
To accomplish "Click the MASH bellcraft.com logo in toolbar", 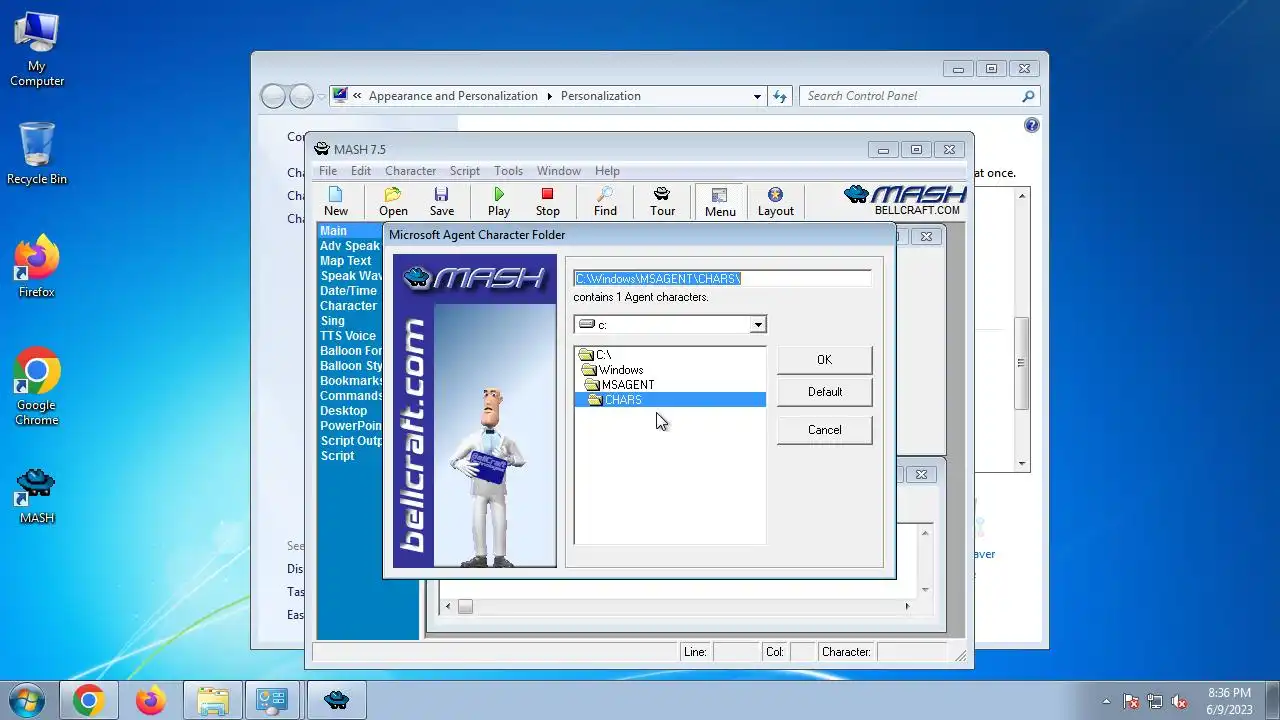I will [x=905, y=200].
